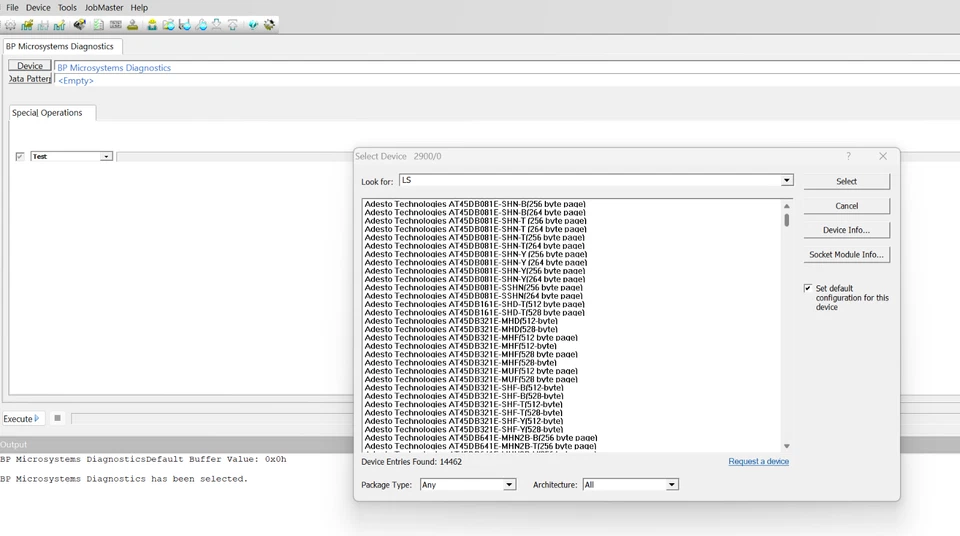
Task: Open Socket Module Info...
Action: [x=846, y=254]
